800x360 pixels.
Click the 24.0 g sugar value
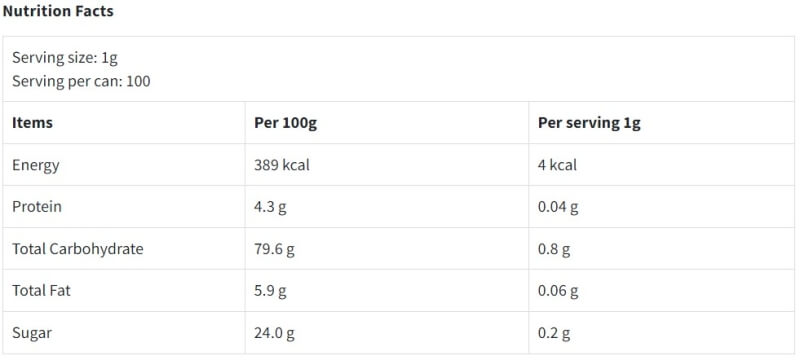pyautogui.click(x=274, y=333)
